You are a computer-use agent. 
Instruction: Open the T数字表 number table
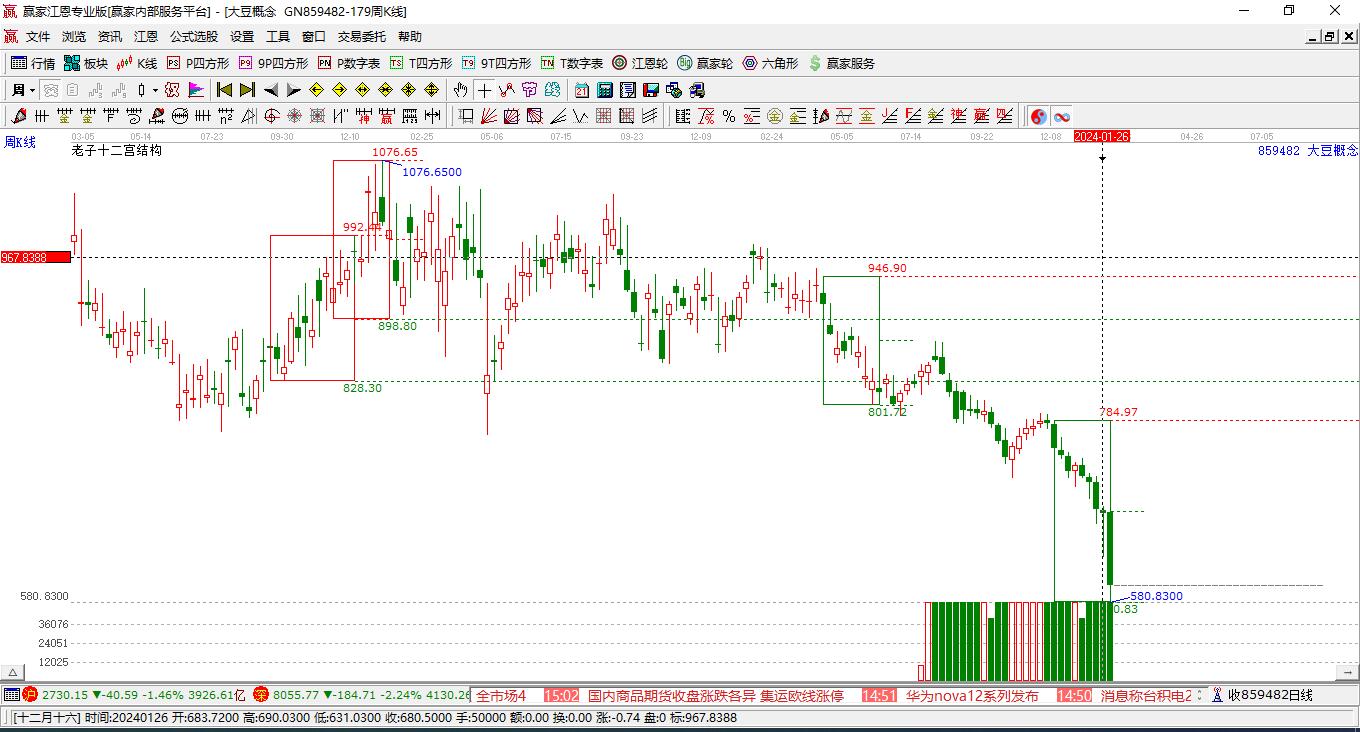tap(572, 63)
